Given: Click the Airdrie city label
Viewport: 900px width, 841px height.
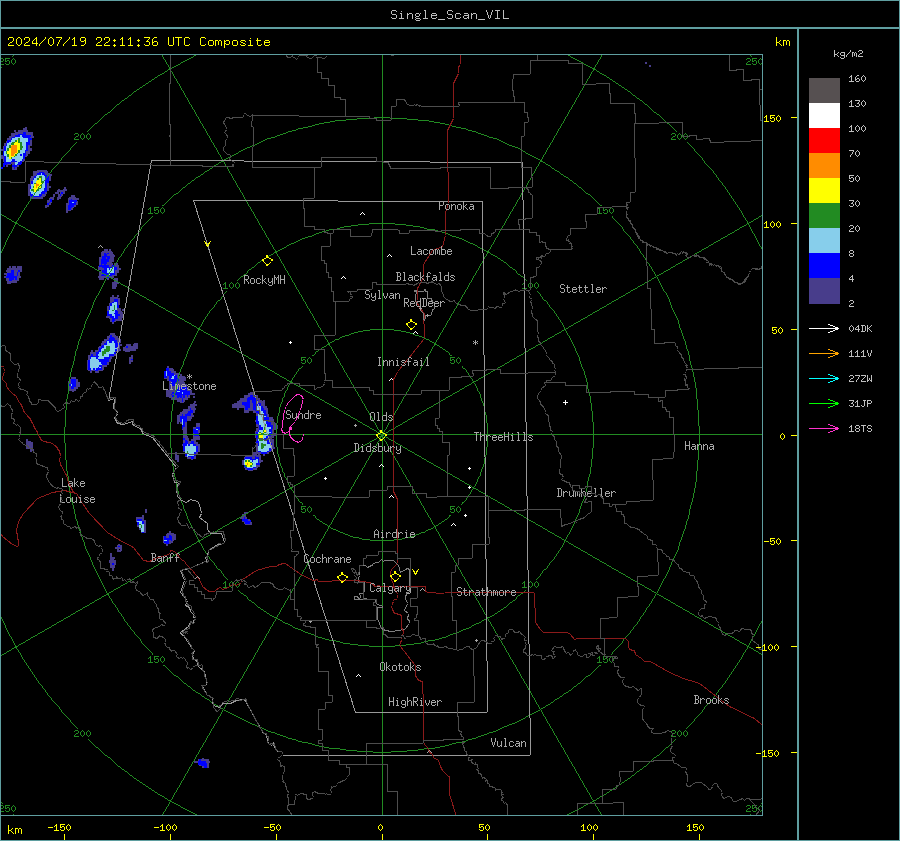Looking at the screenshot, I should pos(394,534).
